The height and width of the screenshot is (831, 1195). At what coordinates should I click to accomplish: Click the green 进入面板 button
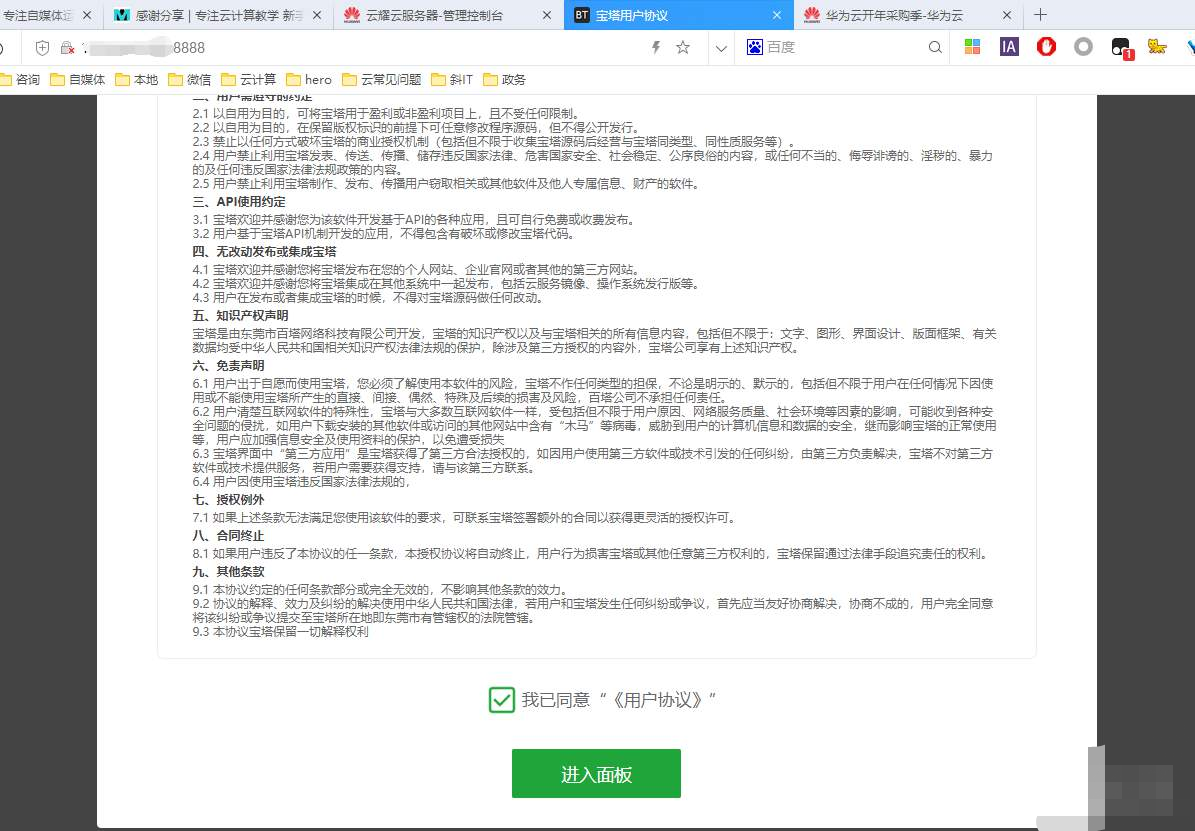(x=596, y=774)
